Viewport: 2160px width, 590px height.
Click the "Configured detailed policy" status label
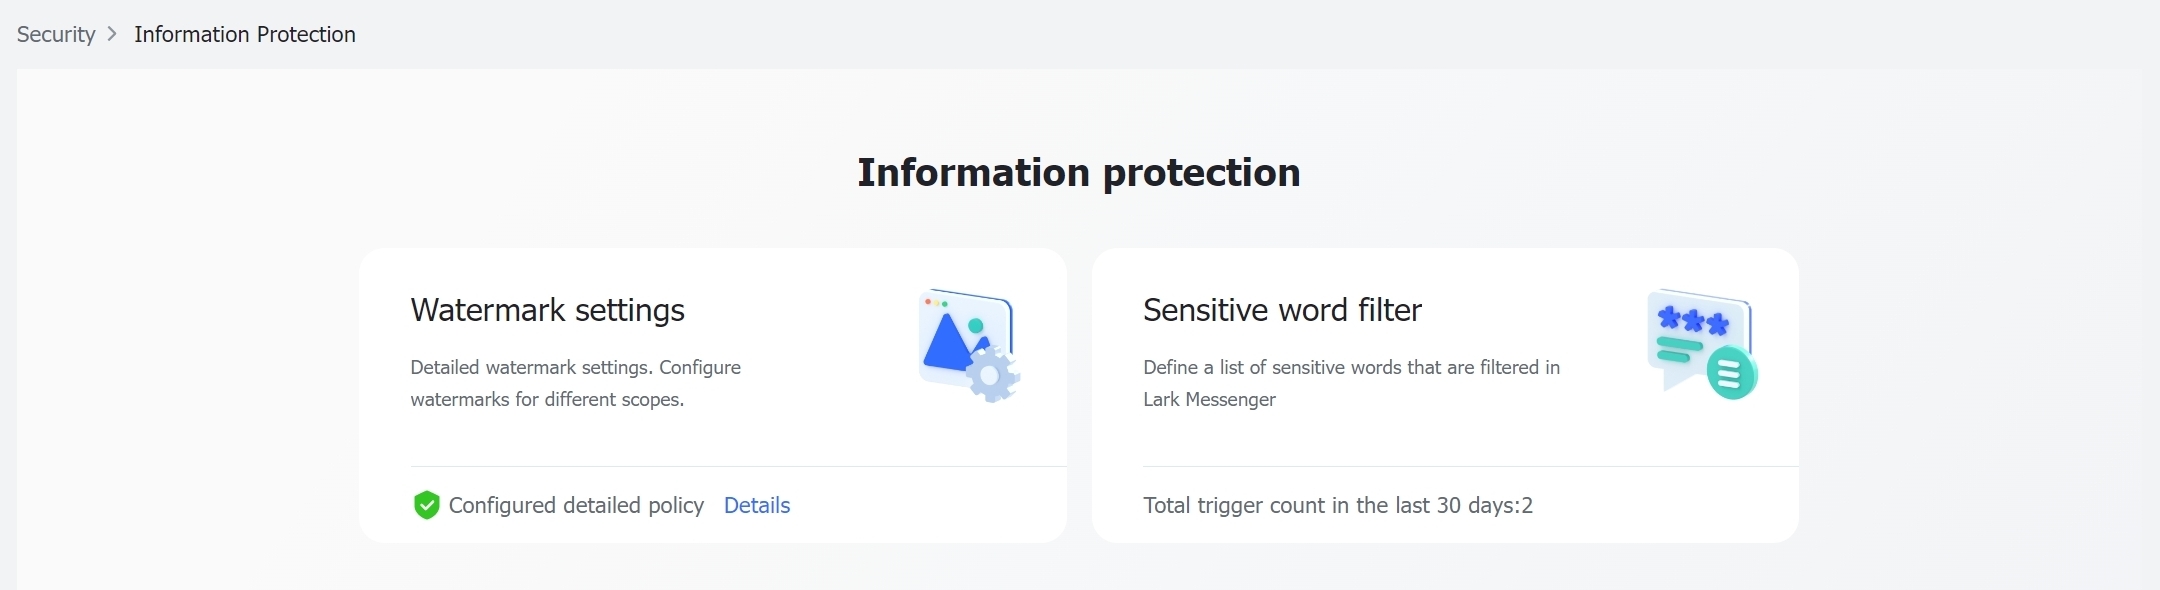pos(577,506)
